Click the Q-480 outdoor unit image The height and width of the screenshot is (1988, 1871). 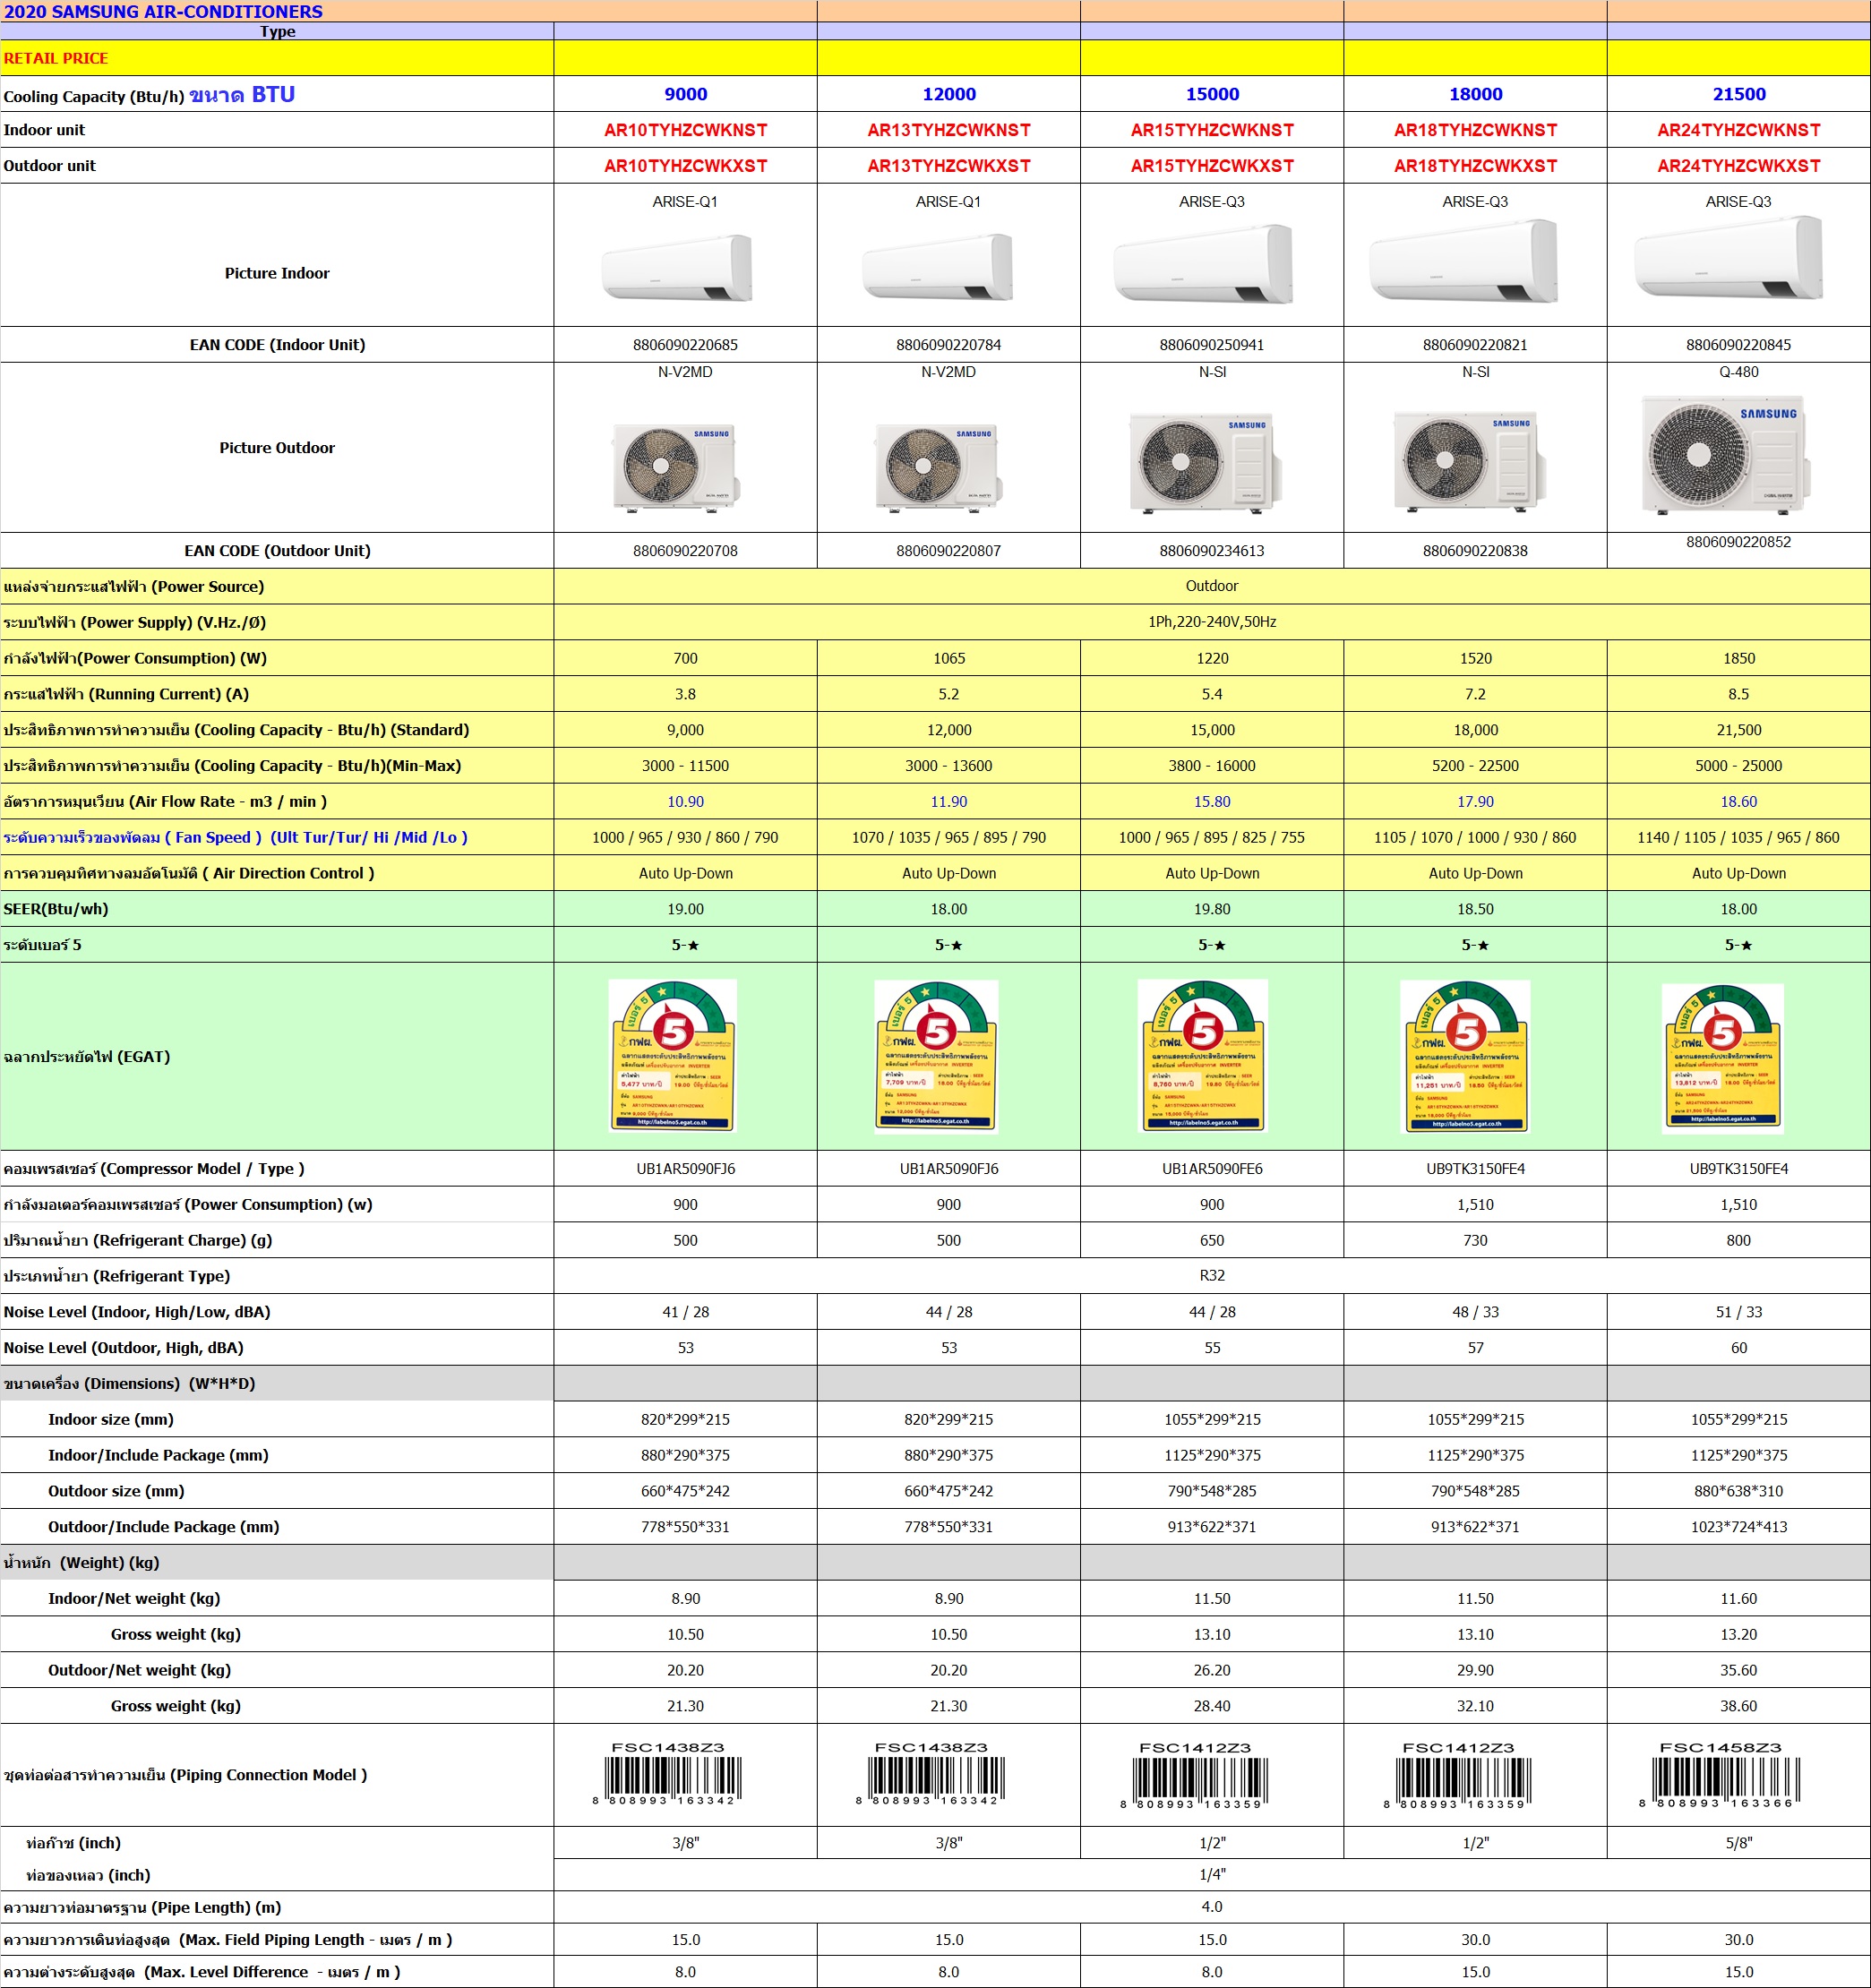tap(1725, 455)
